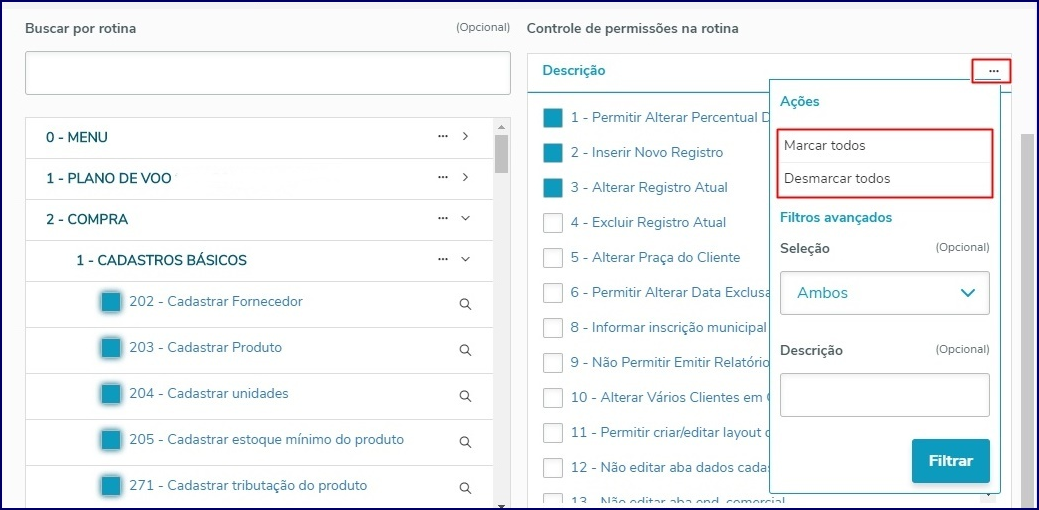Open the Seleção dropdown showing Ambos
Screen dimensions: 1039x510
885,293
